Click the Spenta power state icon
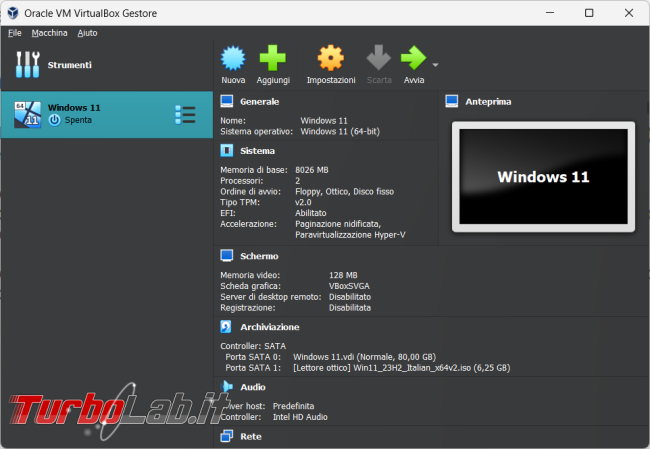Viewport: 650px width, 449px height. (x=54, y=120)
